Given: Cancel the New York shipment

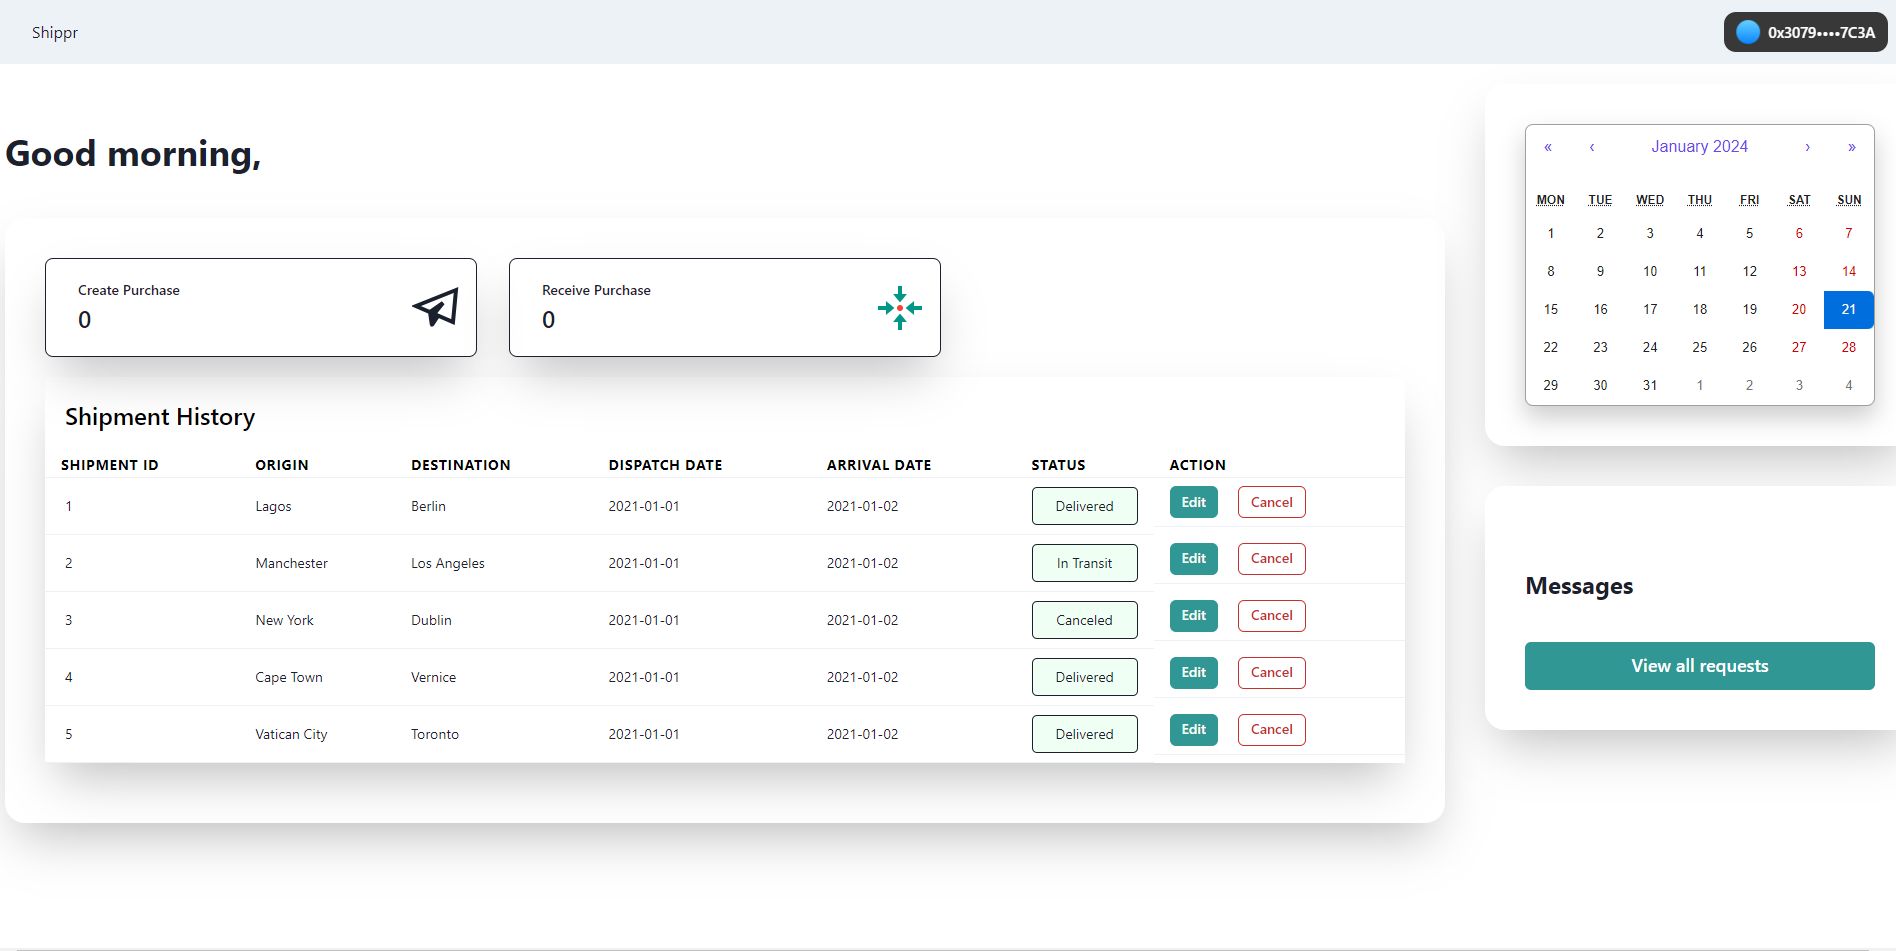Looking at the screenshot, I should pyautogui.click(x=1272, y=615).
